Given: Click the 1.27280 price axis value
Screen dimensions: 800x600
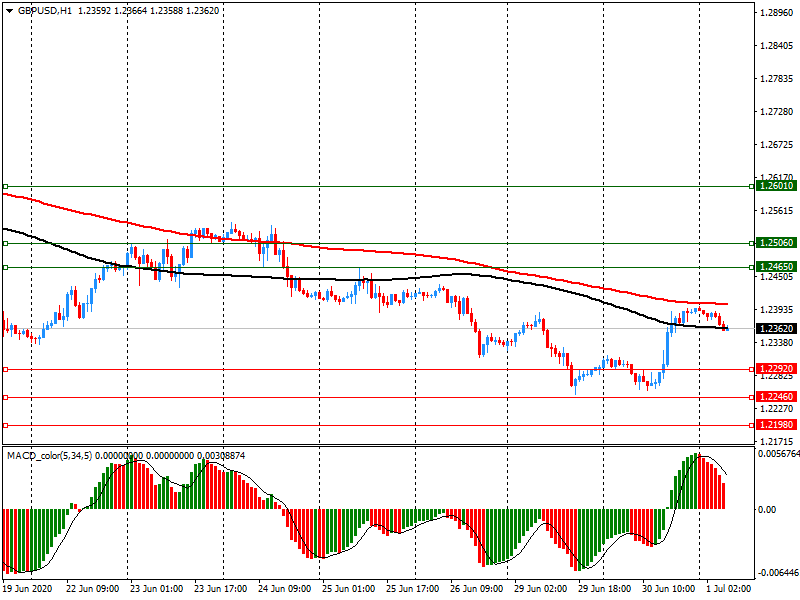Looking at the screenshot, I should pyautogui.click(x=777, y=112).
